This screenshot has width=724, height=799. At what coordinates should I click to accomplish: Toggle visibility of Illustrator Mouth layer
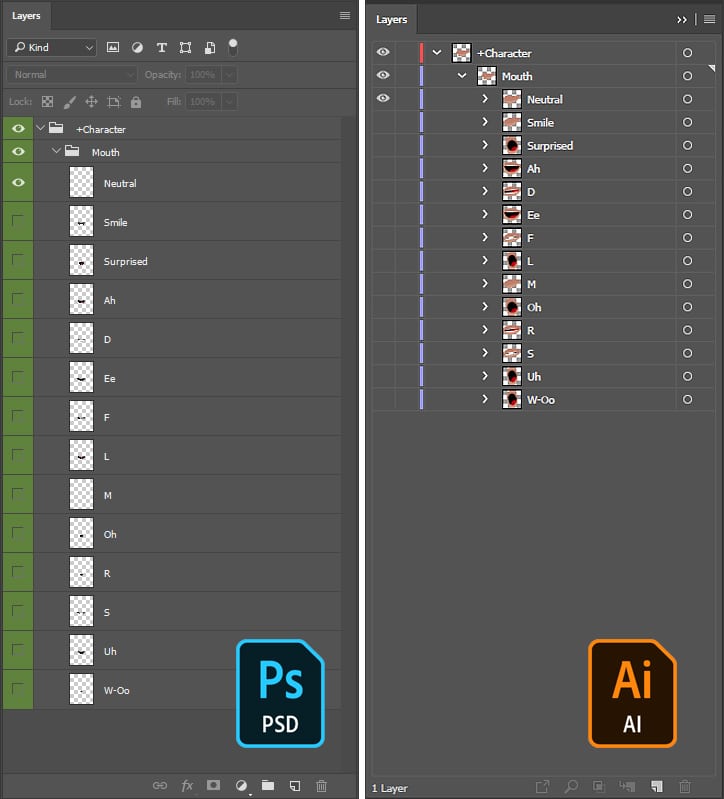[383, 76]
